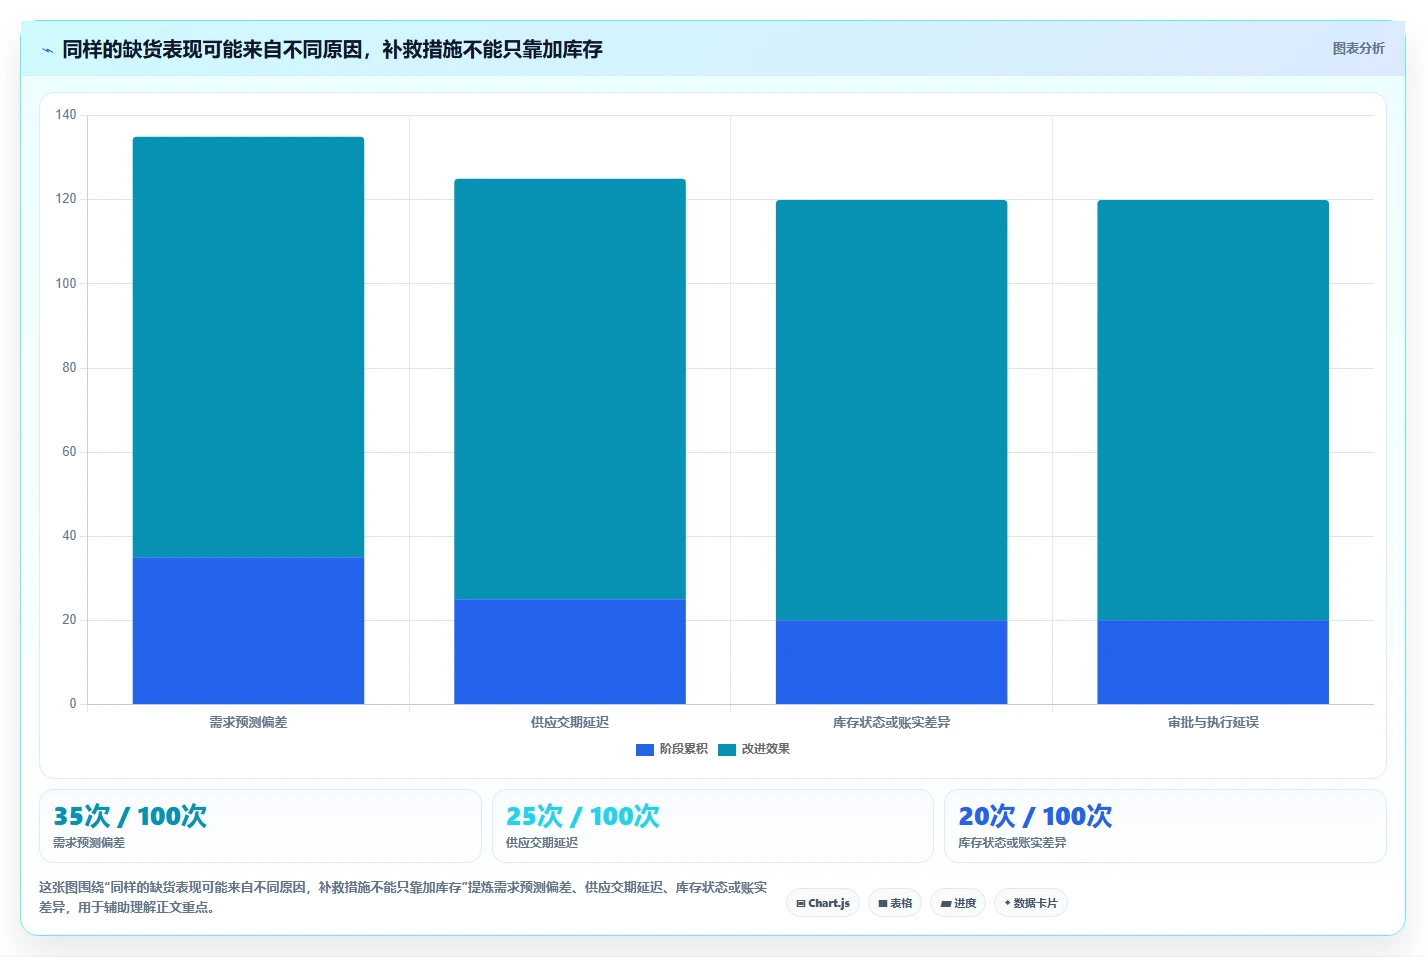Click the y-axis value 60
This screenshot has height=957, width=1426.
tap(69, 452)
